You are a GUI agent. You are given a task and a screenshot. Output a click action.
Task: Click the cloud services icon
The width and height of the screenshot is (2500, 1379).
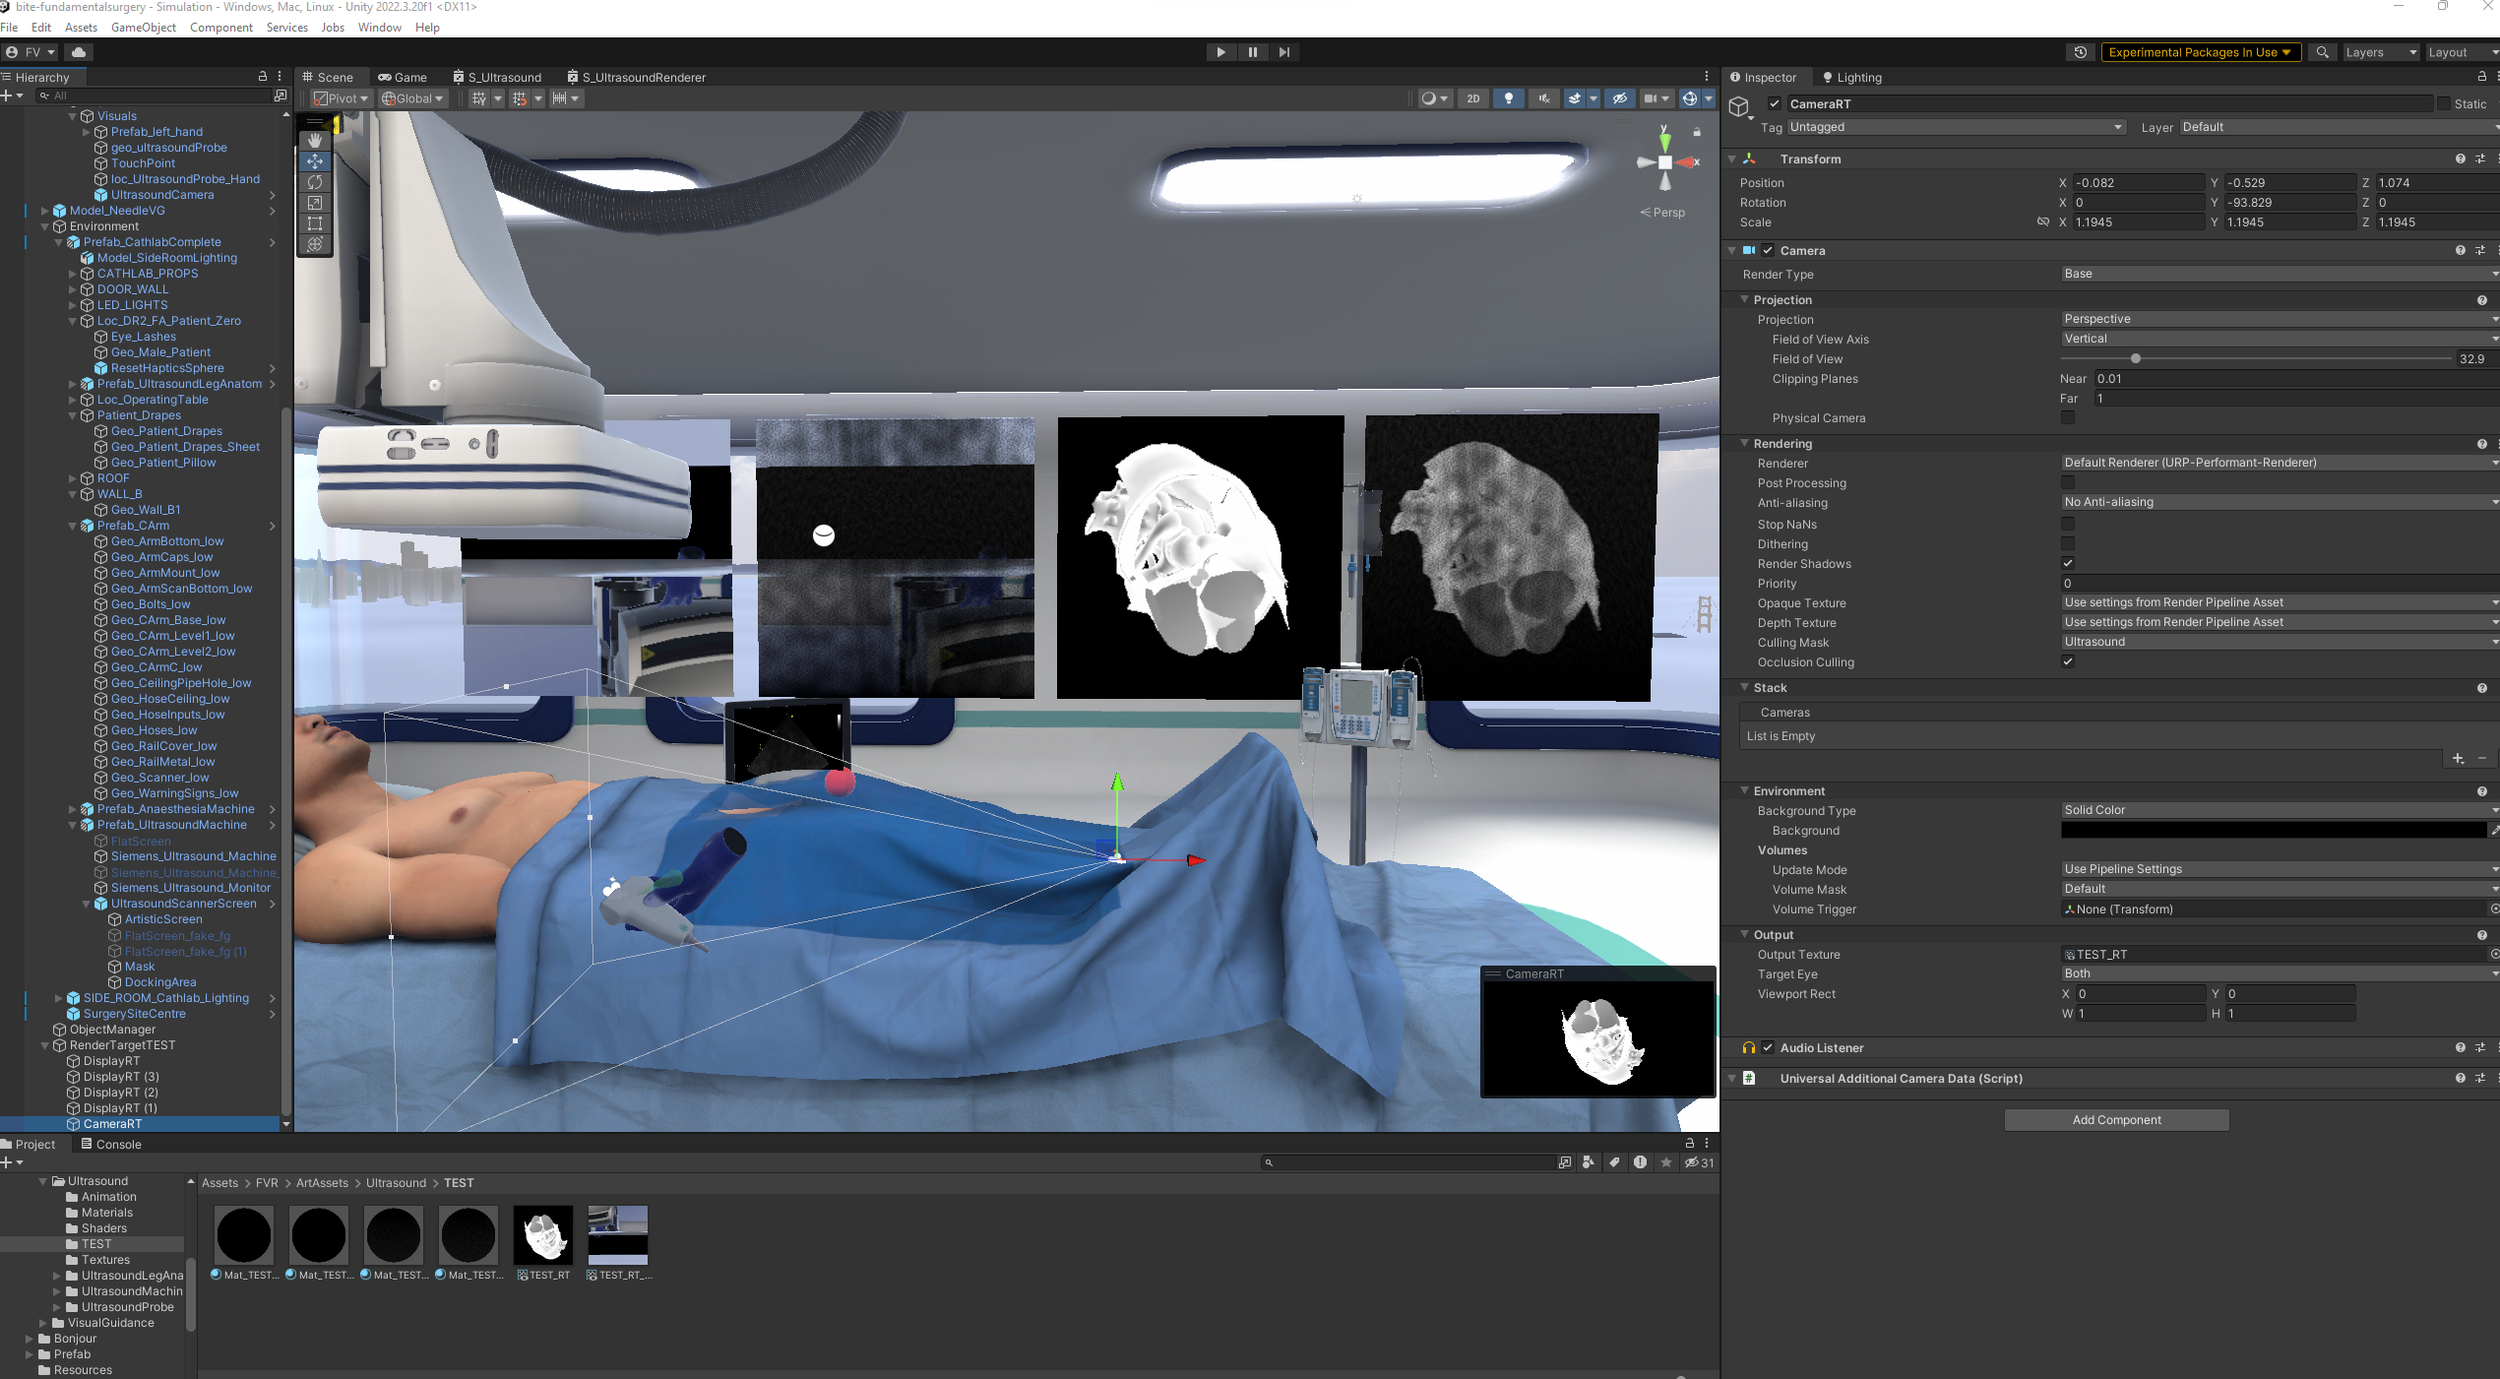[x=79, y=52]
